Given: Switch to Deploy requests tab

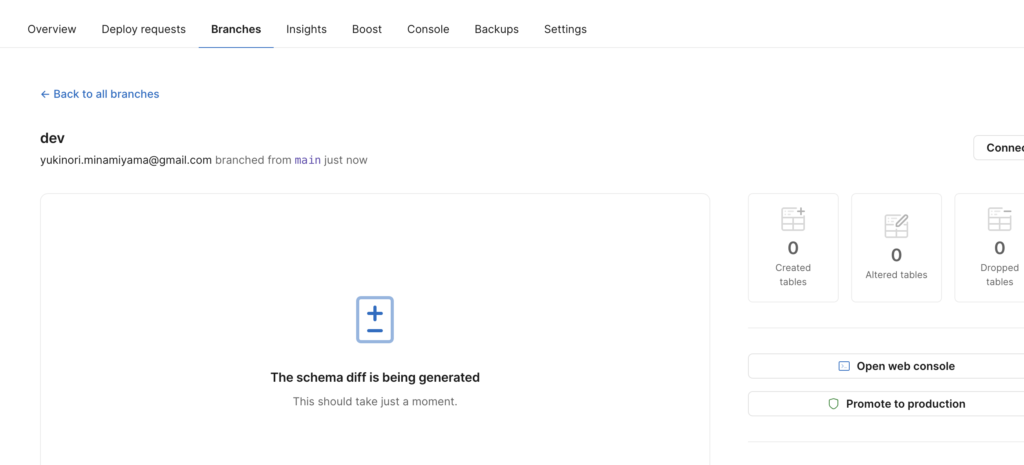Looking at the screenshot, I should 143,29.
